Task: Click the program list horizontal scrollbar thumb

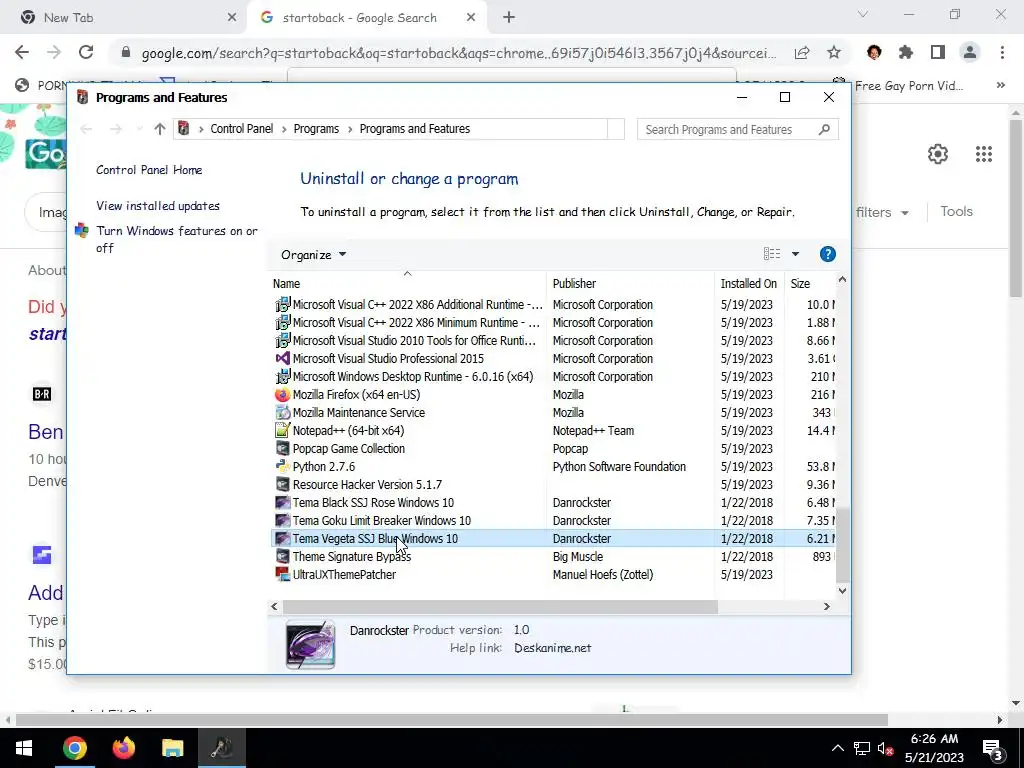Action: [x=500, y=607]
